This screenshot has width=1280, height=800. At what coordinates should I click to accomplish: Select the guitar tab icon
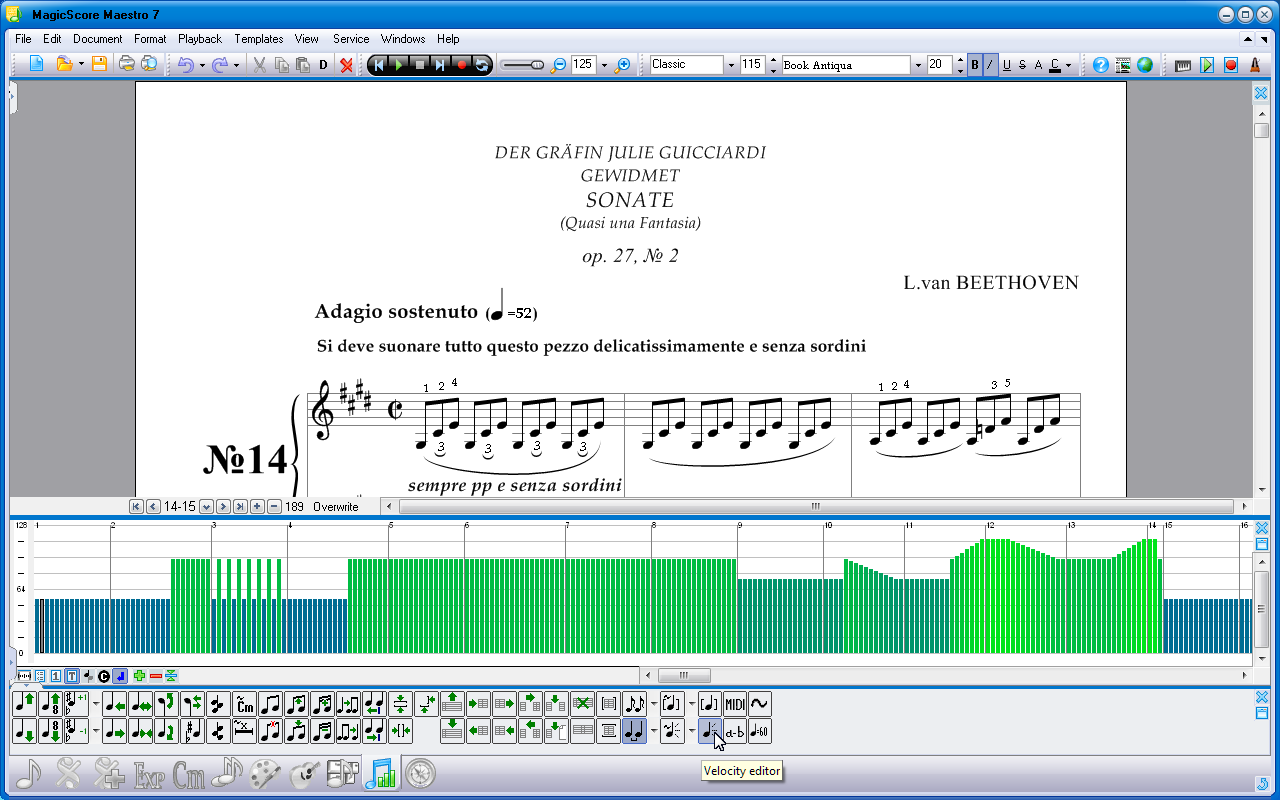[304, 773]
